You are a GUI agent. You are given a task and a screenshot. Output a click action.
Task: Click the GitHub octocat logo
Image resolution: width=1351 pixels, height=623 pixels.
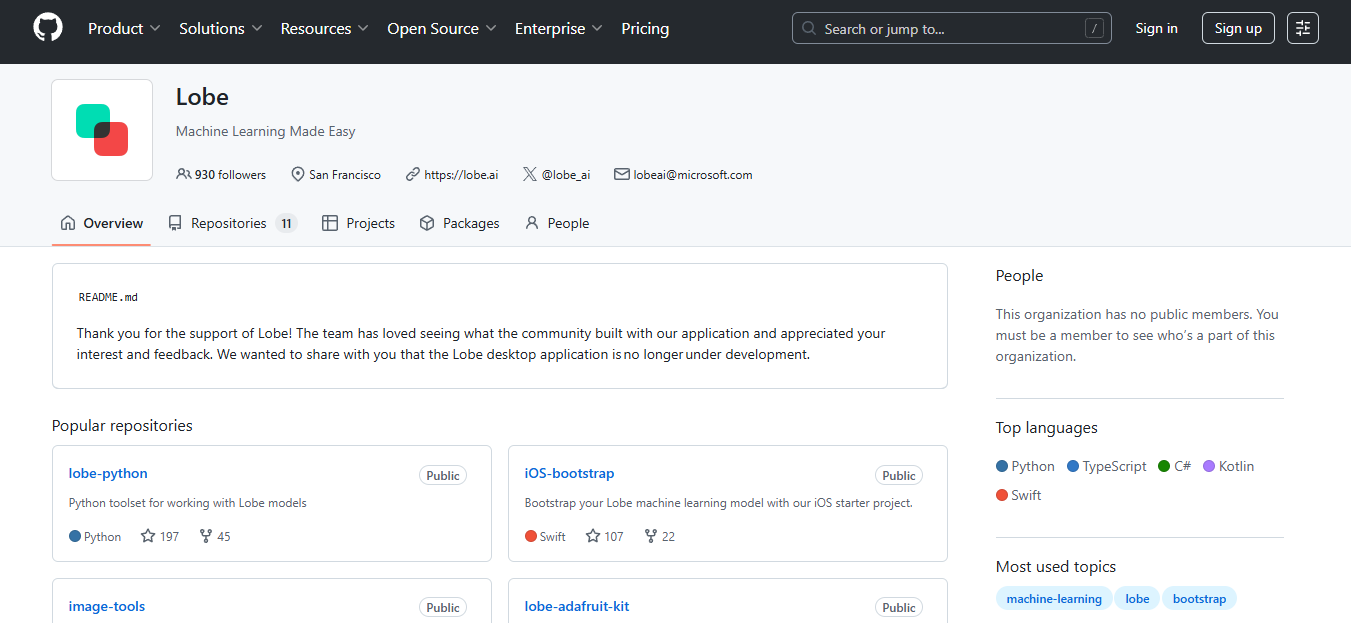pyautogui.click(x=47, y=28)
